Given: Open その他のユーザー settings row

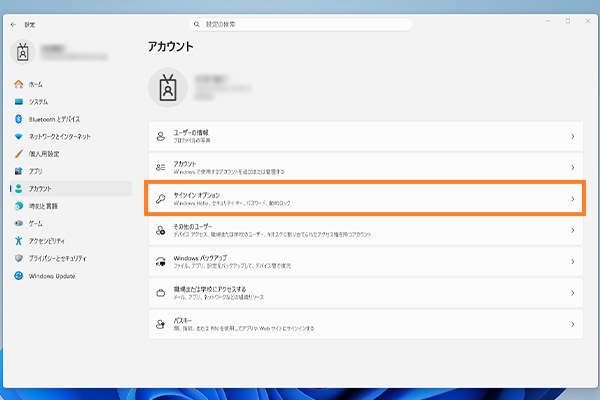Looking at the screenshot, I should tap(366, 230).
